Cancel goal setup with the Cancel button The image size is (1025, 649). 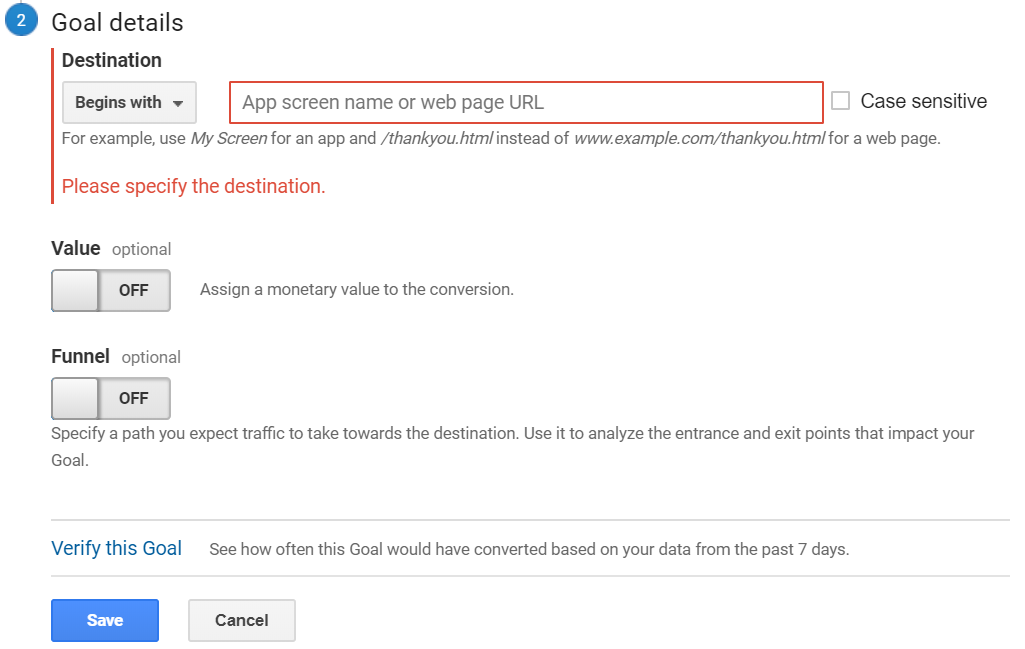(x=242, y=620)
